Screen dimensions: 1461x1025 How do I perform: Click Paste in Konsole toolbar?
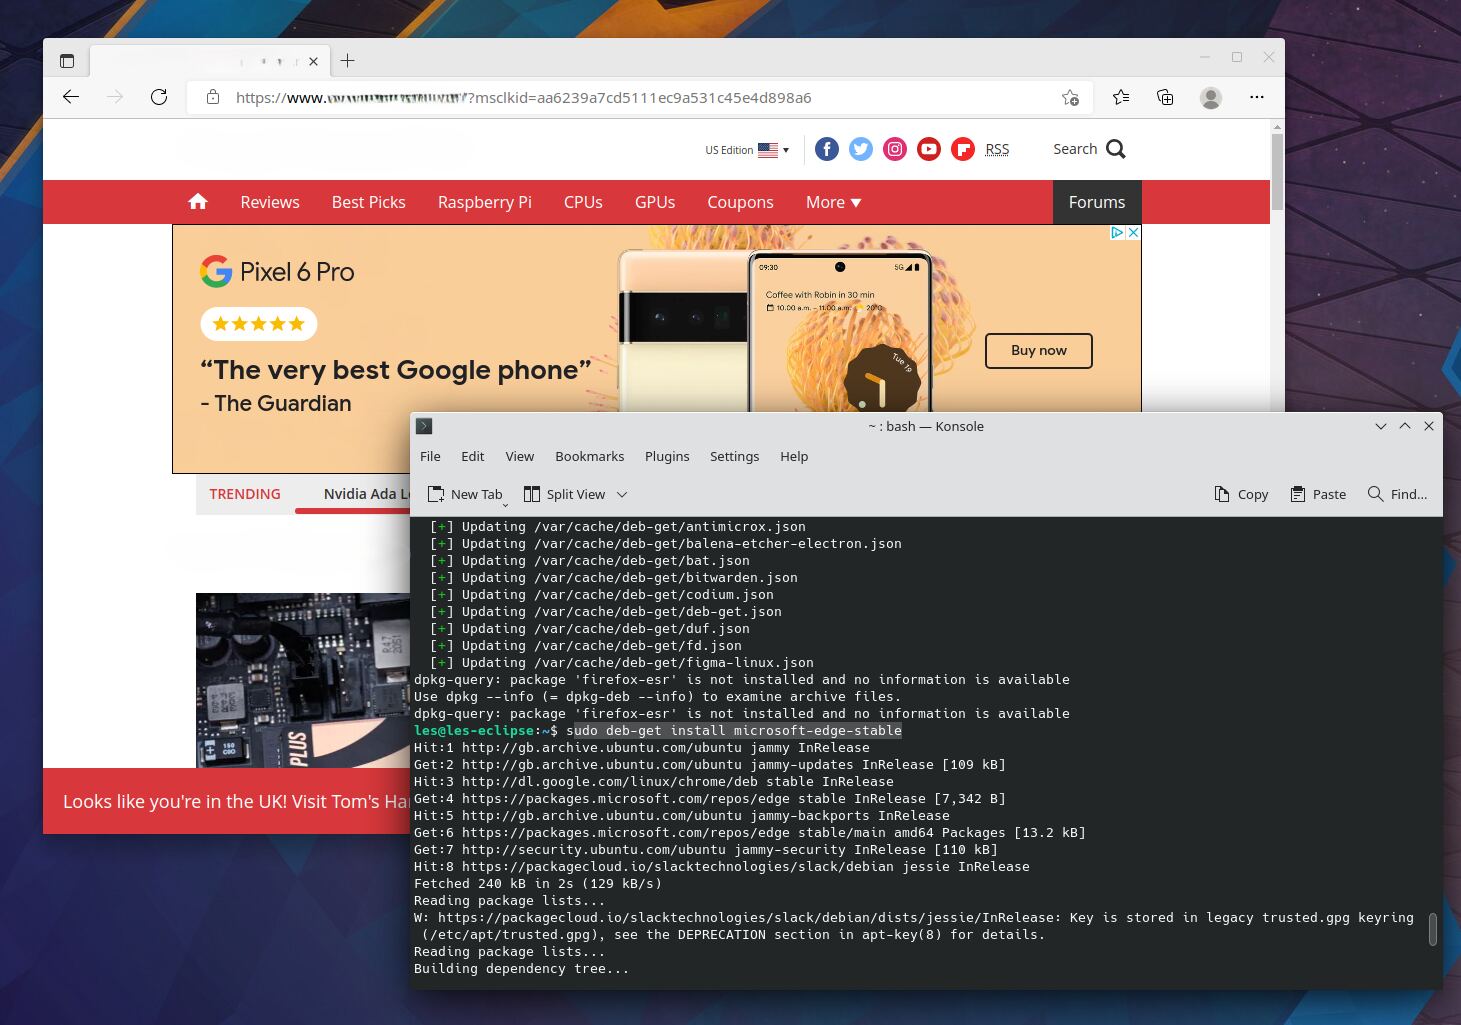(x=1318, y=494)
